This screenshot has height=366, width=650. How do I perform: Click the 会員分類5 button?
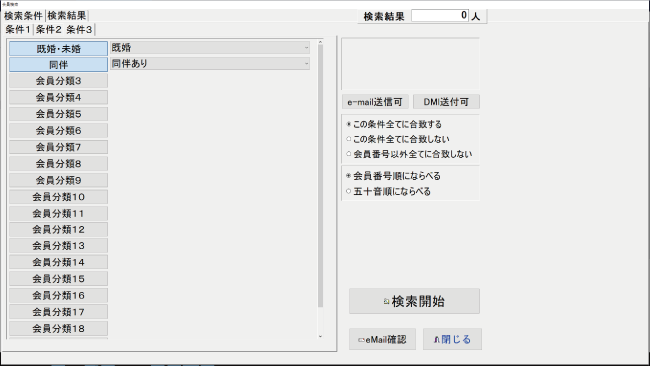click(x=58, y=114)
